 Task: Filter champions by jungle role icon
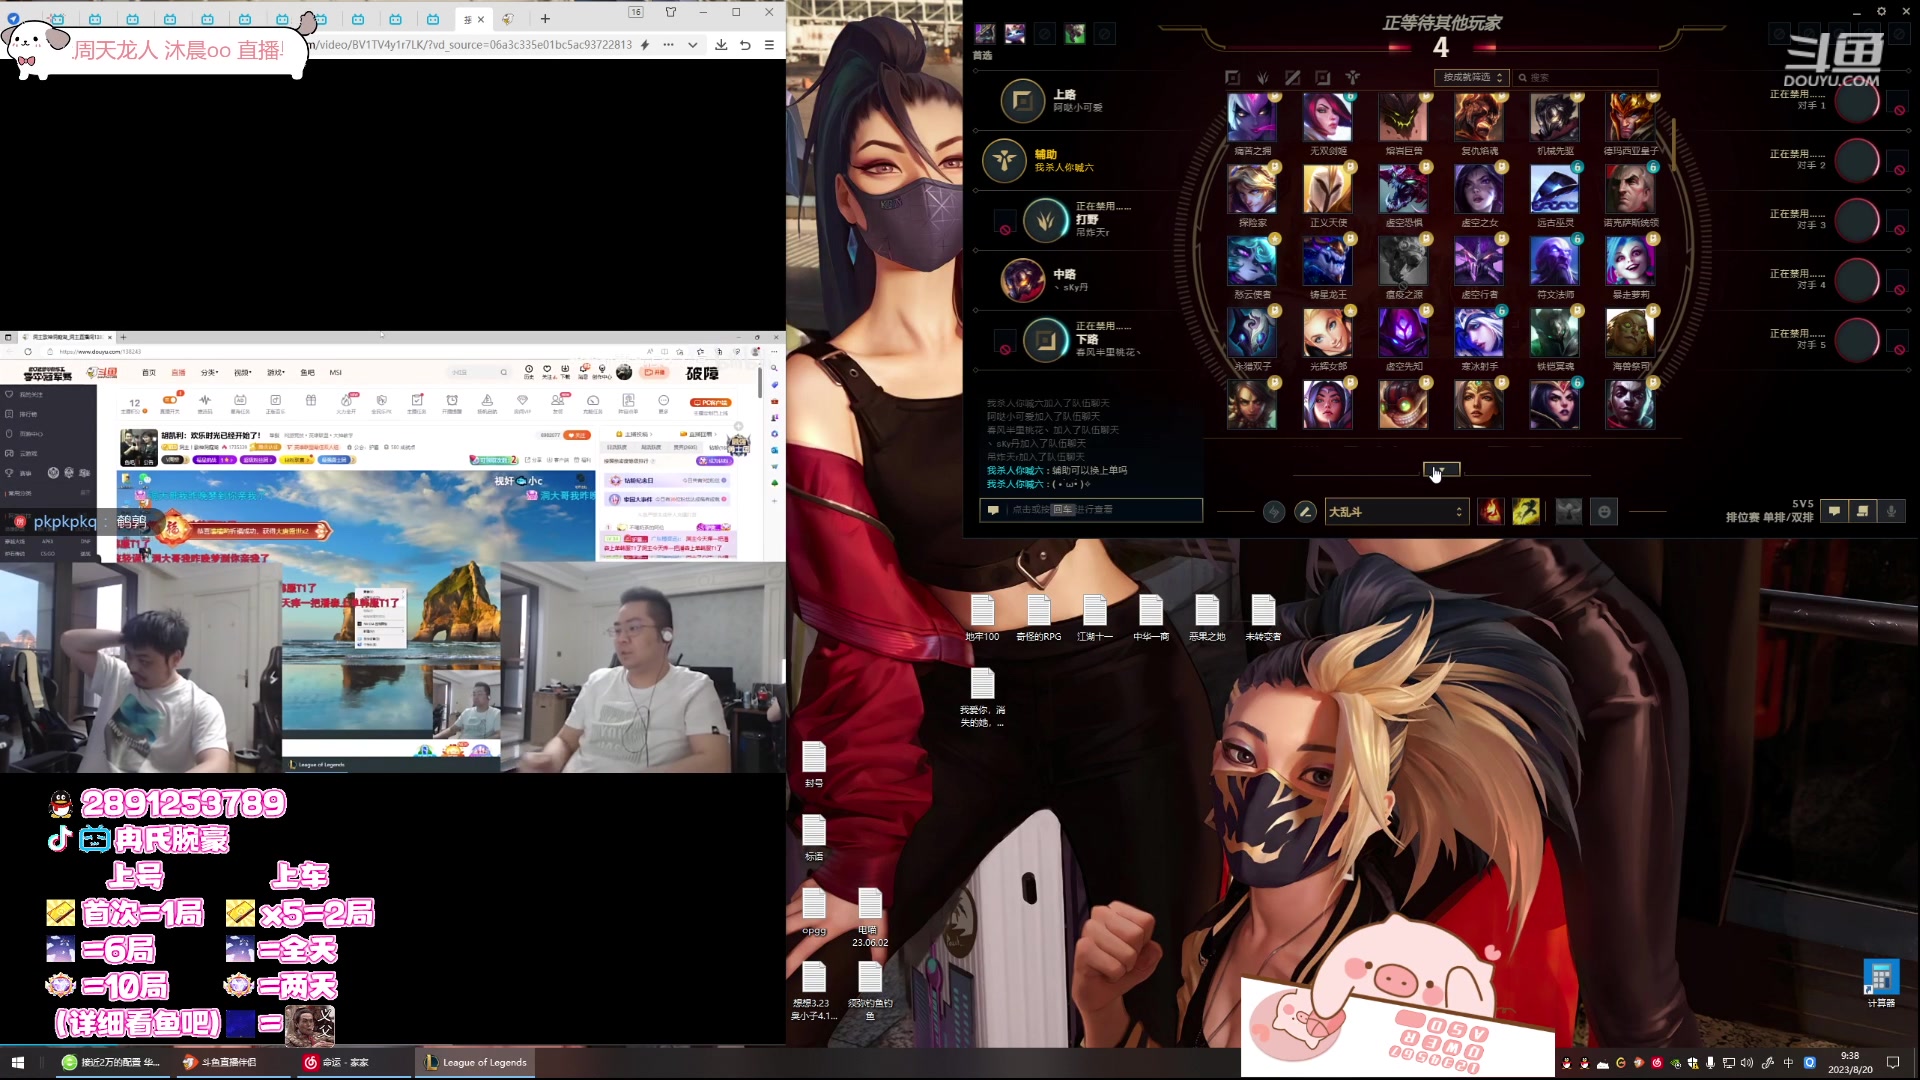1263,77
